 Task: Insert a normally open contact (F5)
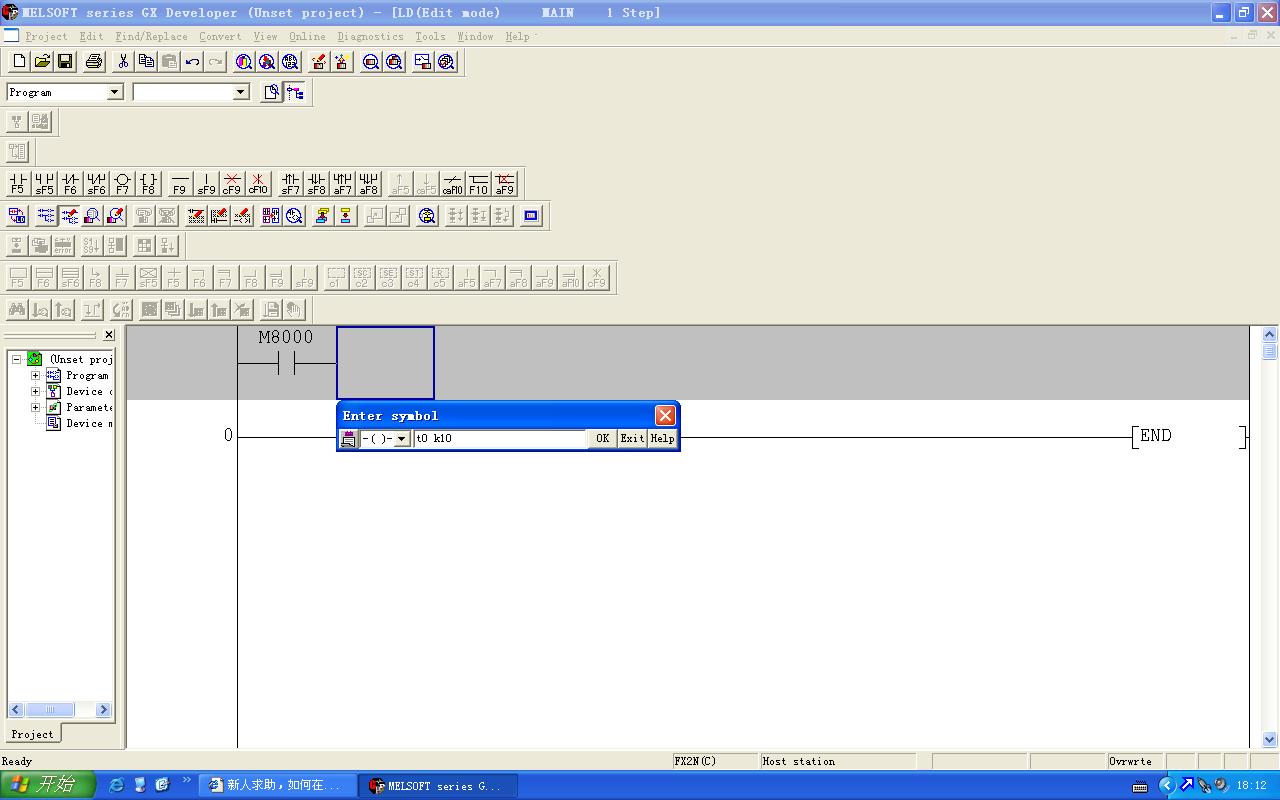tap(18, 183)
